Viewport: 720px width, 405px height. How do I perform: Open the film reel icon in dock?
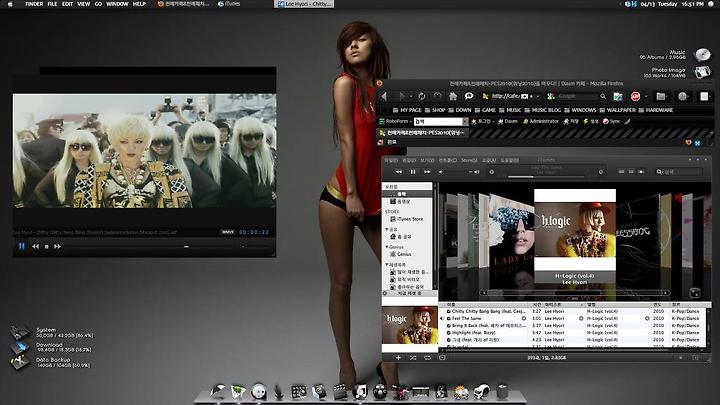[380, 392]
